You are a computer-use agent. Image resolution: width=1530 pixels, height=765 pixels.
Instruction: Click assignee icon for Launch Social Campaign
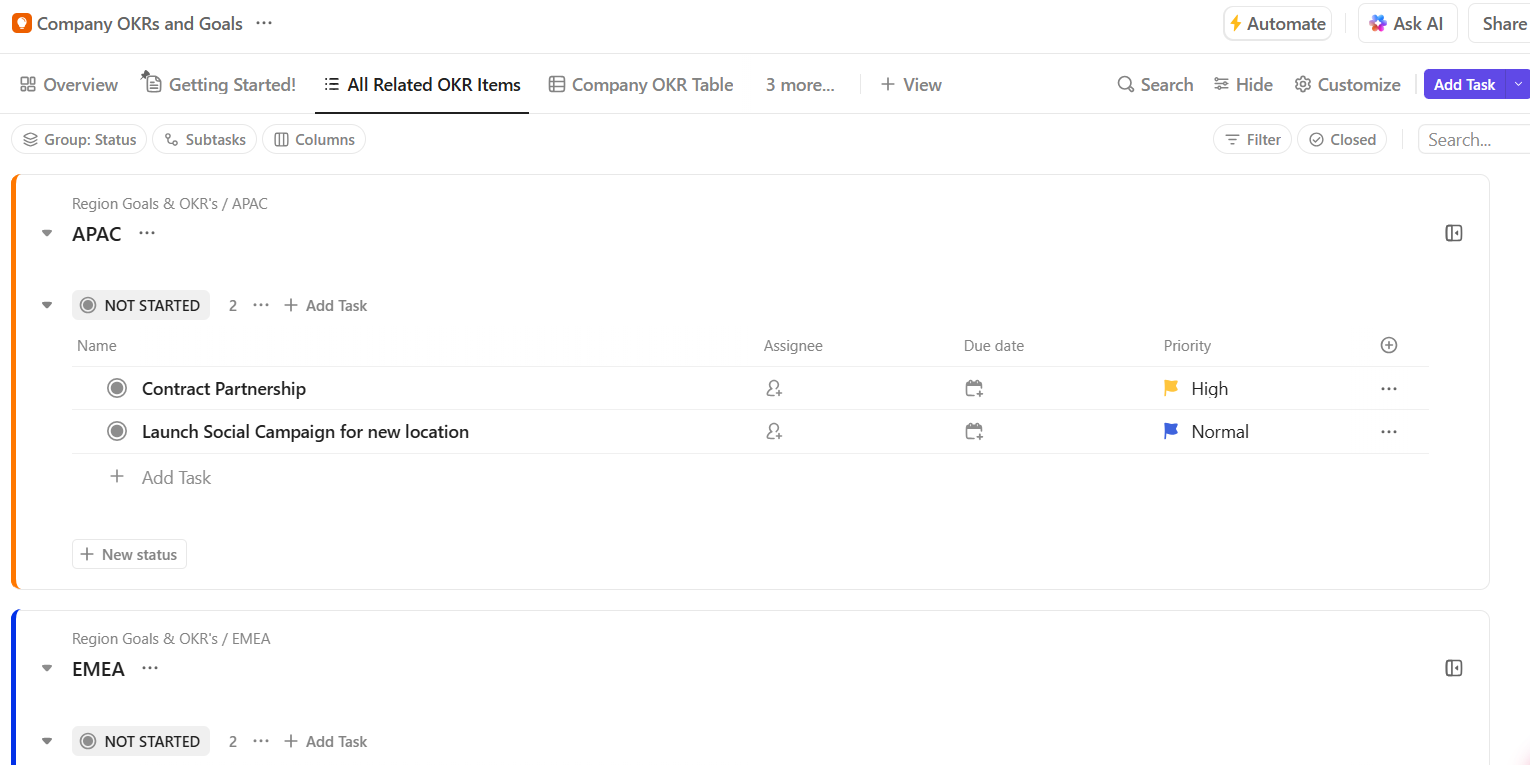pos(774,432)
